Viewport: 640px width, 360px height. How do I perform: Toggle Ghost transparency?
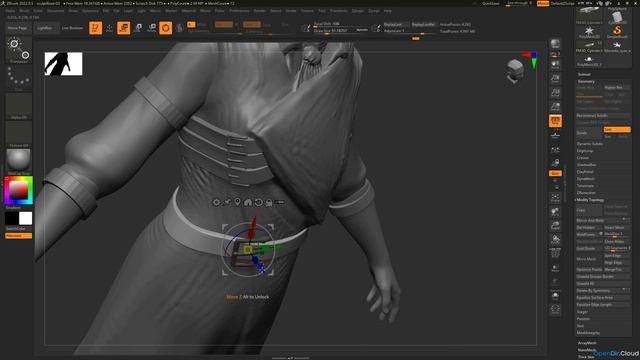coord(555,282)
